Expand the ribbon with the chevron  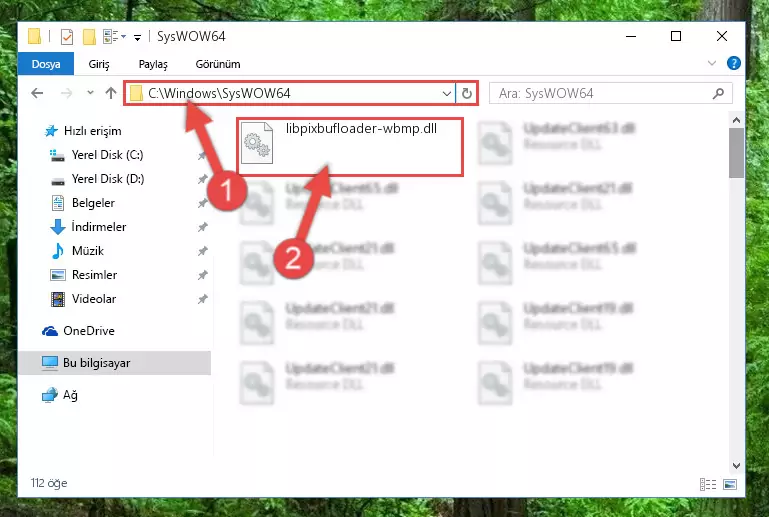coord(712,63)
